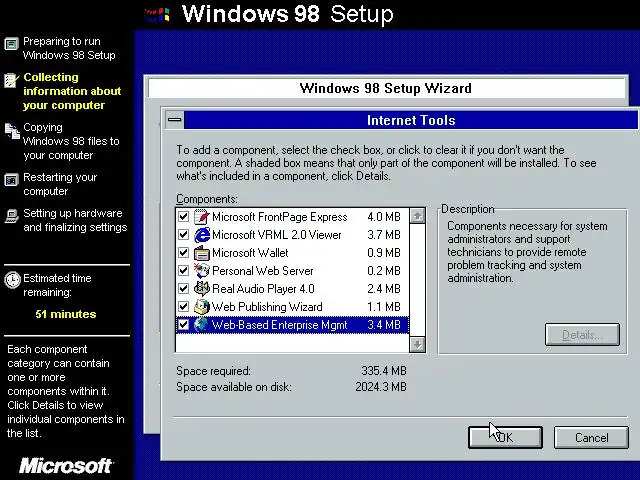Click the components list scrollbar track
640x480 pixels.
417,280
